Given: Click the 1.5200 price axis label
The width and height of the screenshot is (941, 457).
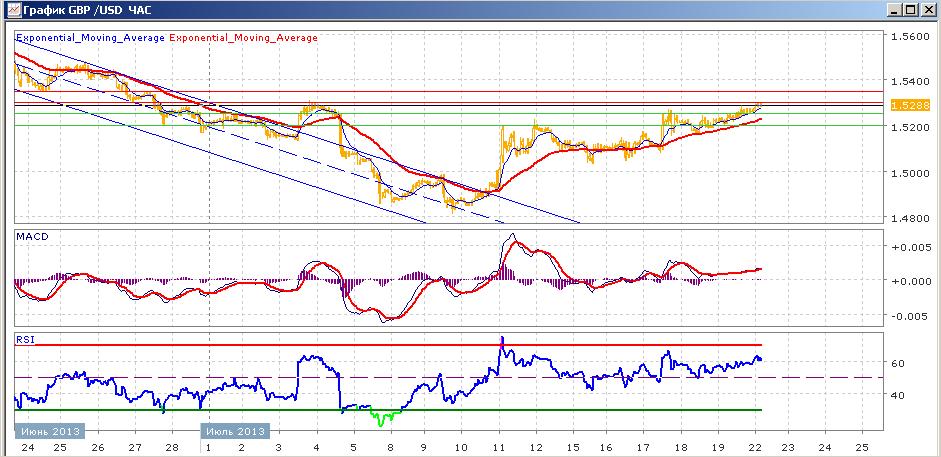Looking at the screenshot, I should coord(910,127).
